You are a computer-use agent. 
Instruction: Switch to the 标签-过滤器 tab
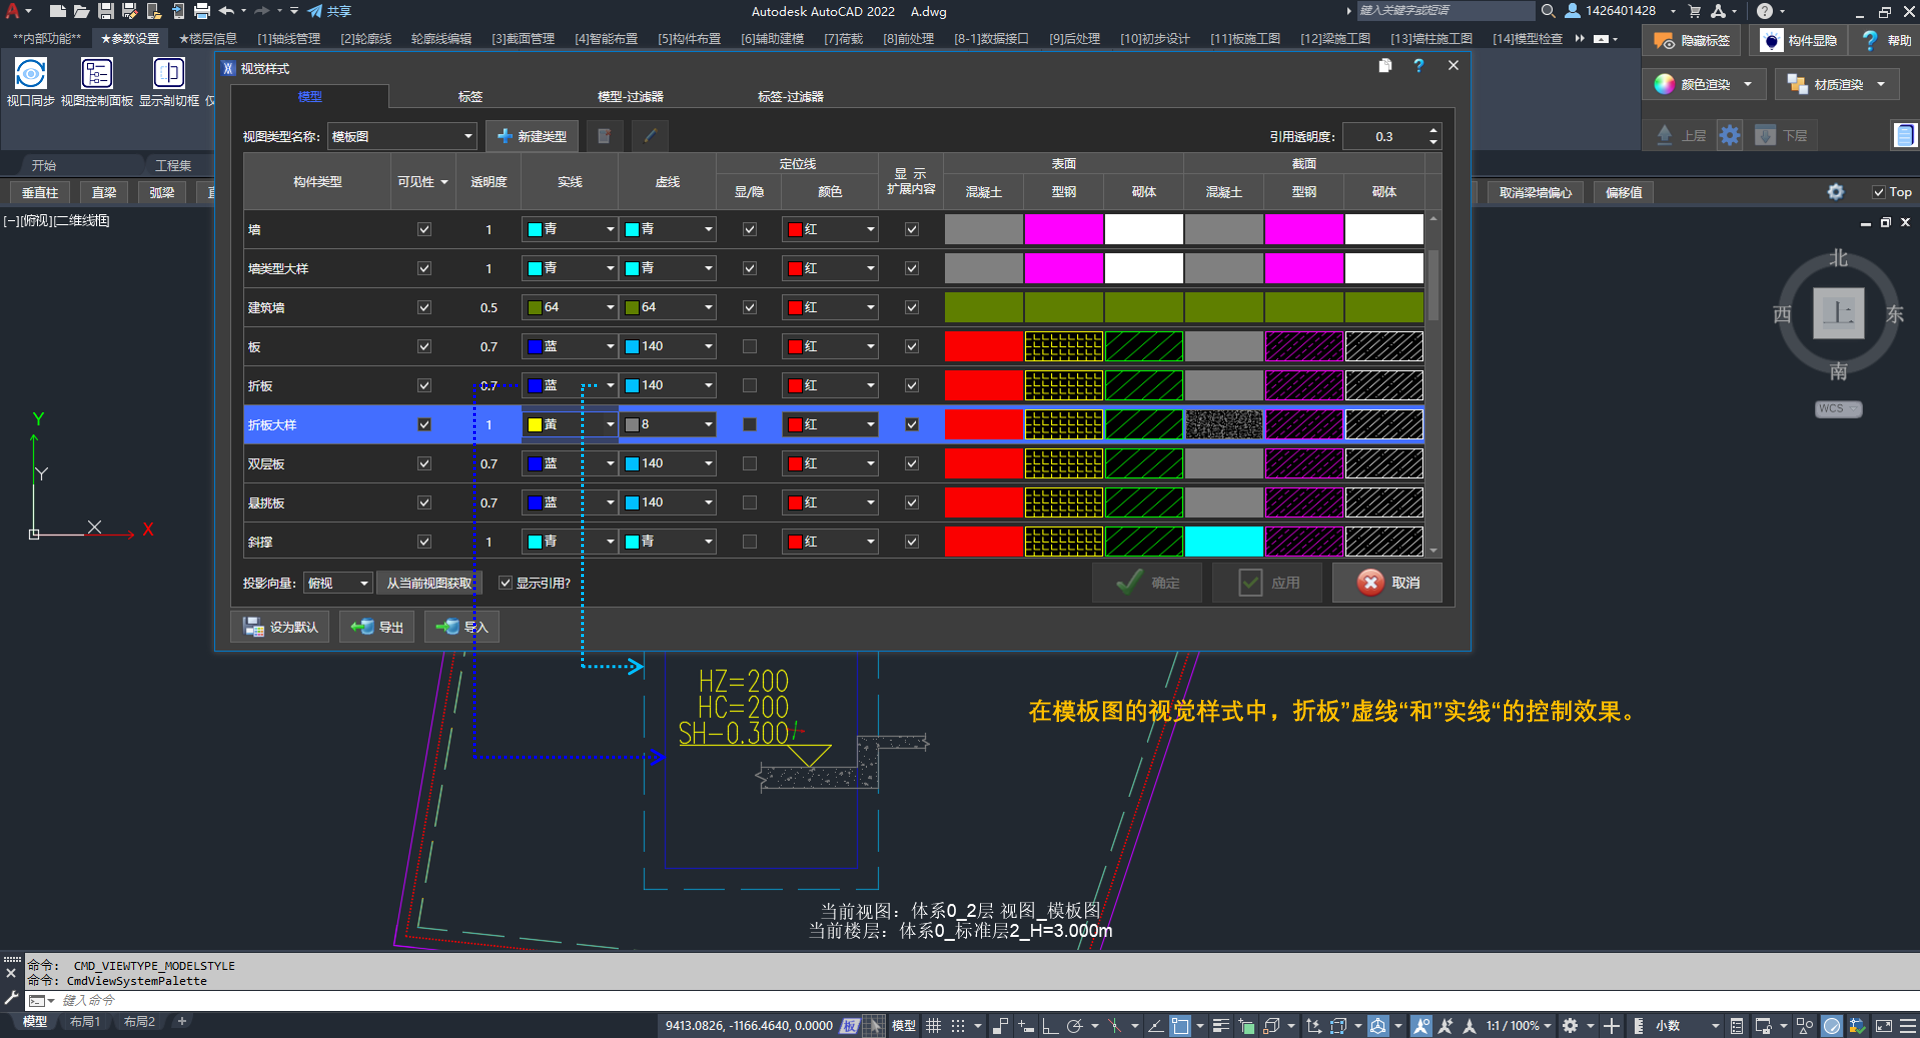(790, 97)
